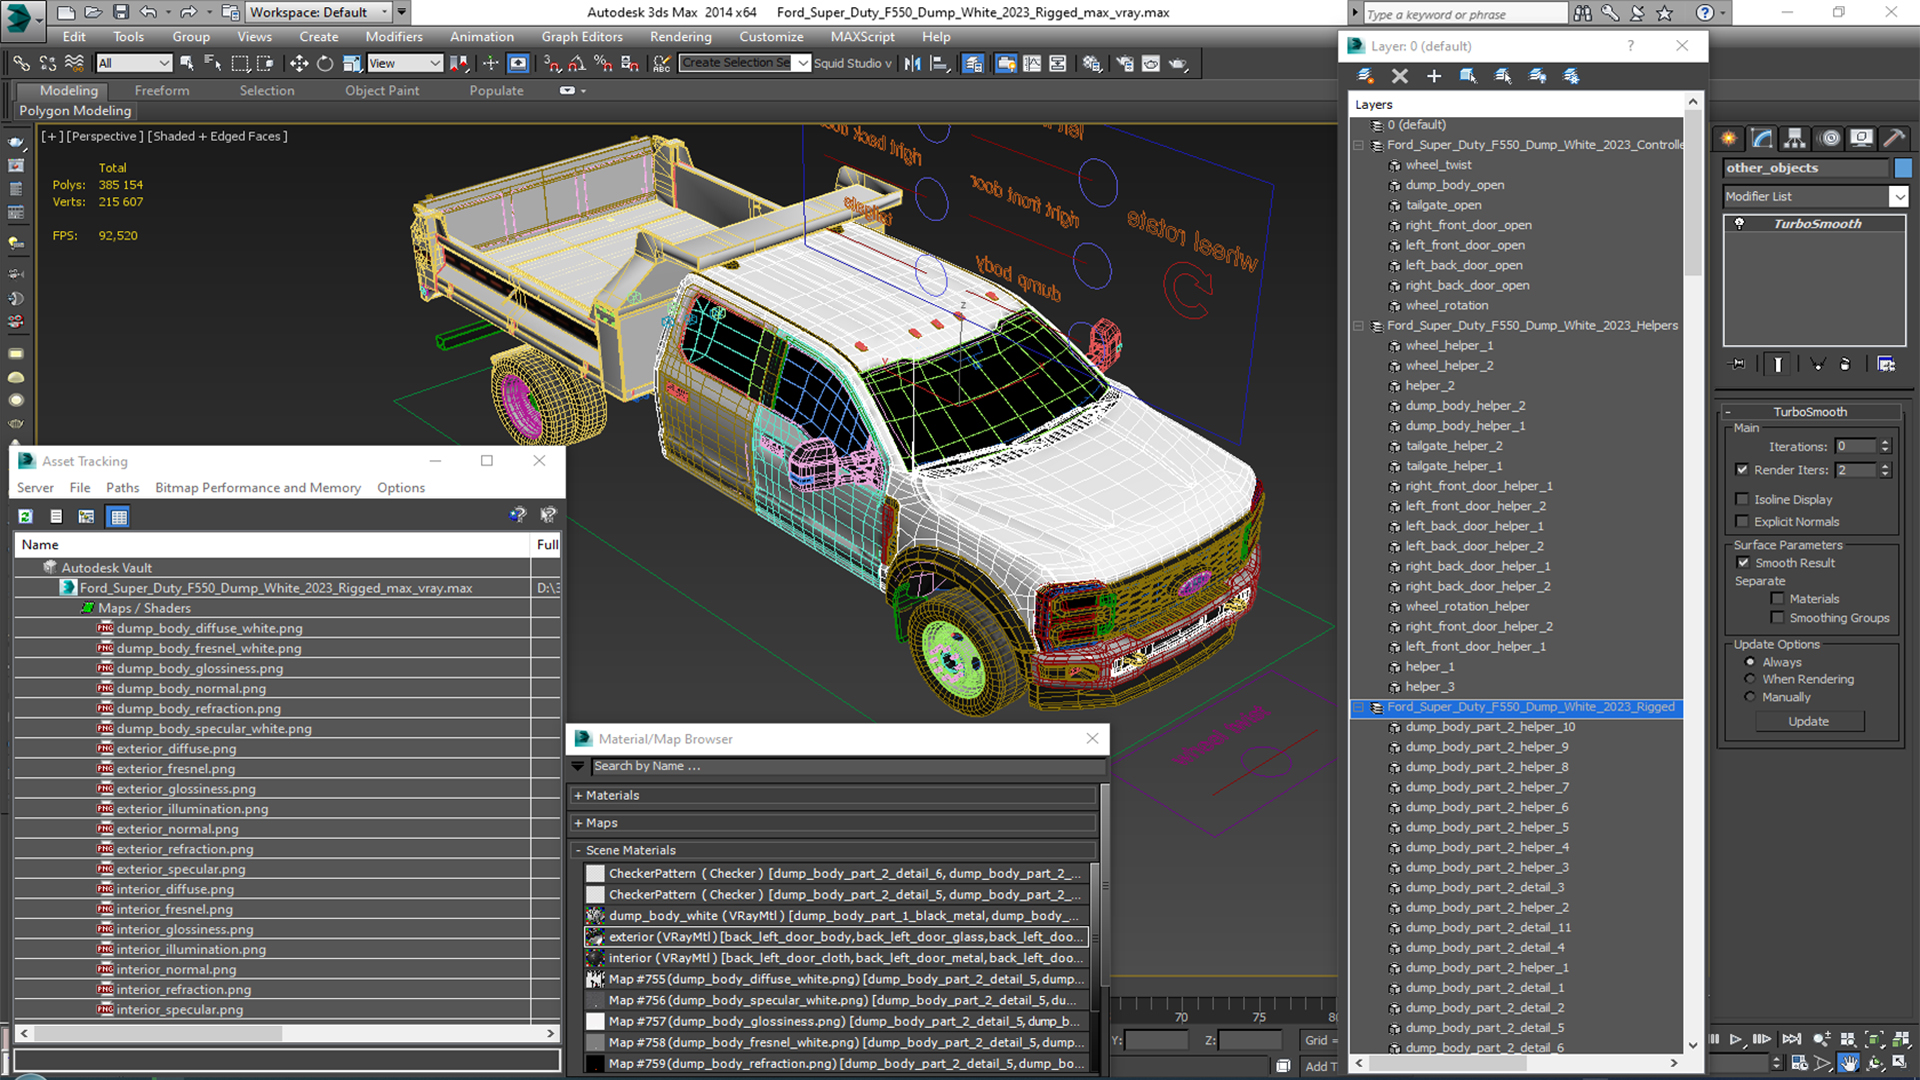The image size is (1920, 1080).
Task: Open the MAXScript menu
Action: [862, 36]
